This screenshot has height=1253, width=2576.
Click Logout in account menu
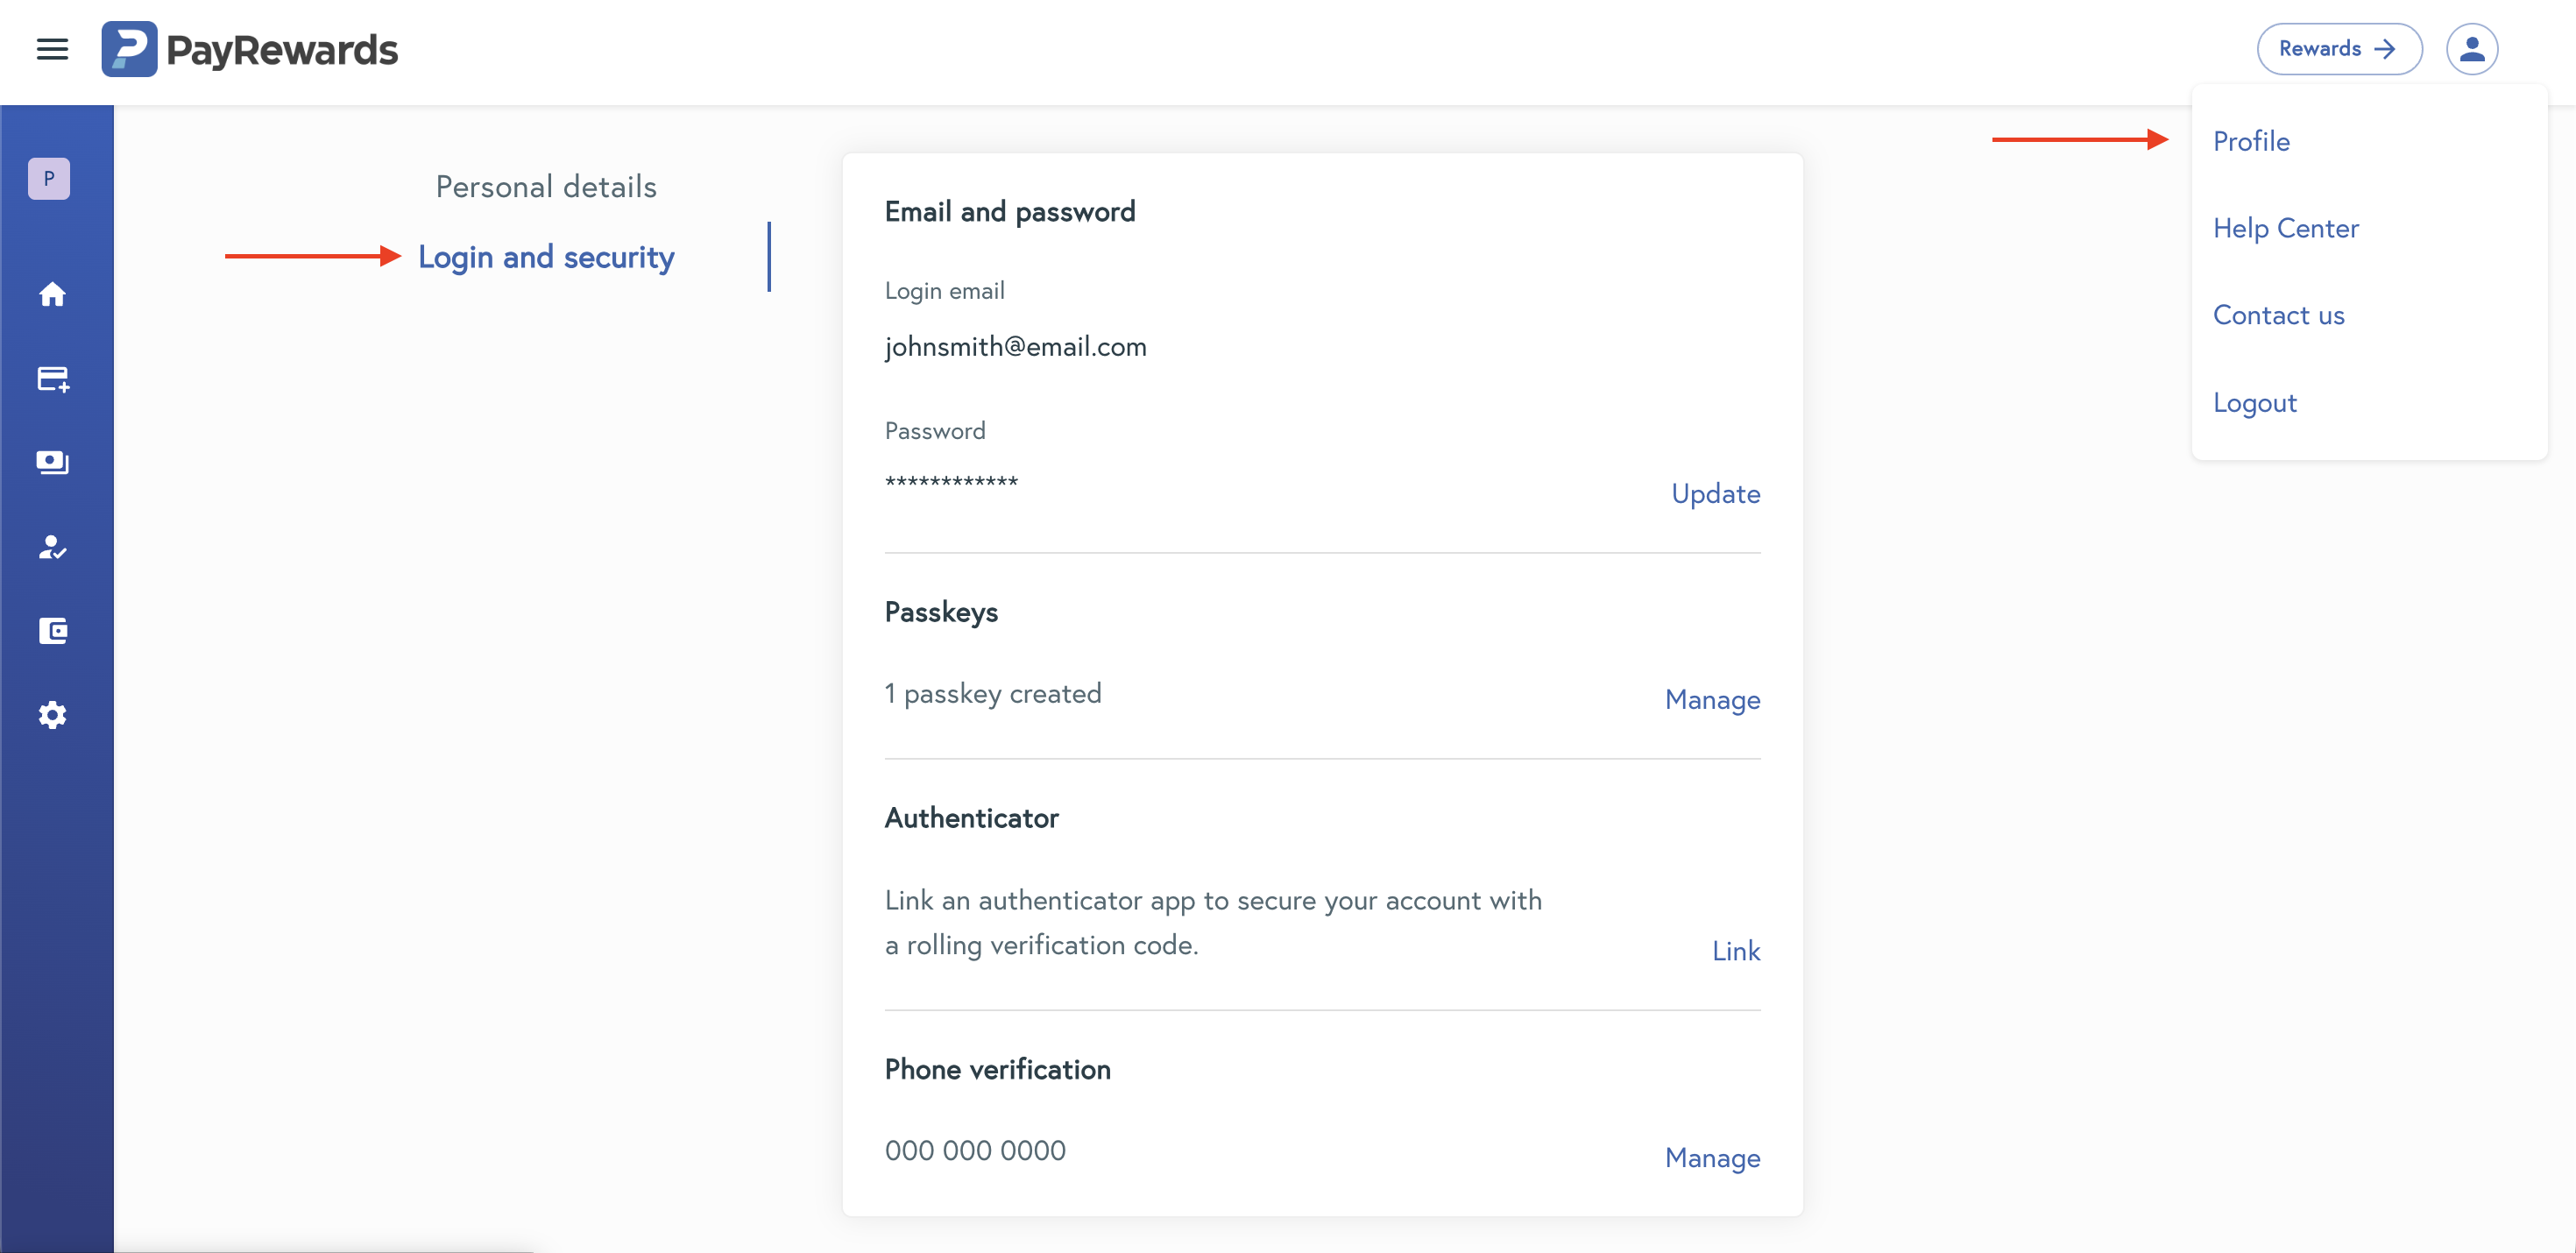2254,402
